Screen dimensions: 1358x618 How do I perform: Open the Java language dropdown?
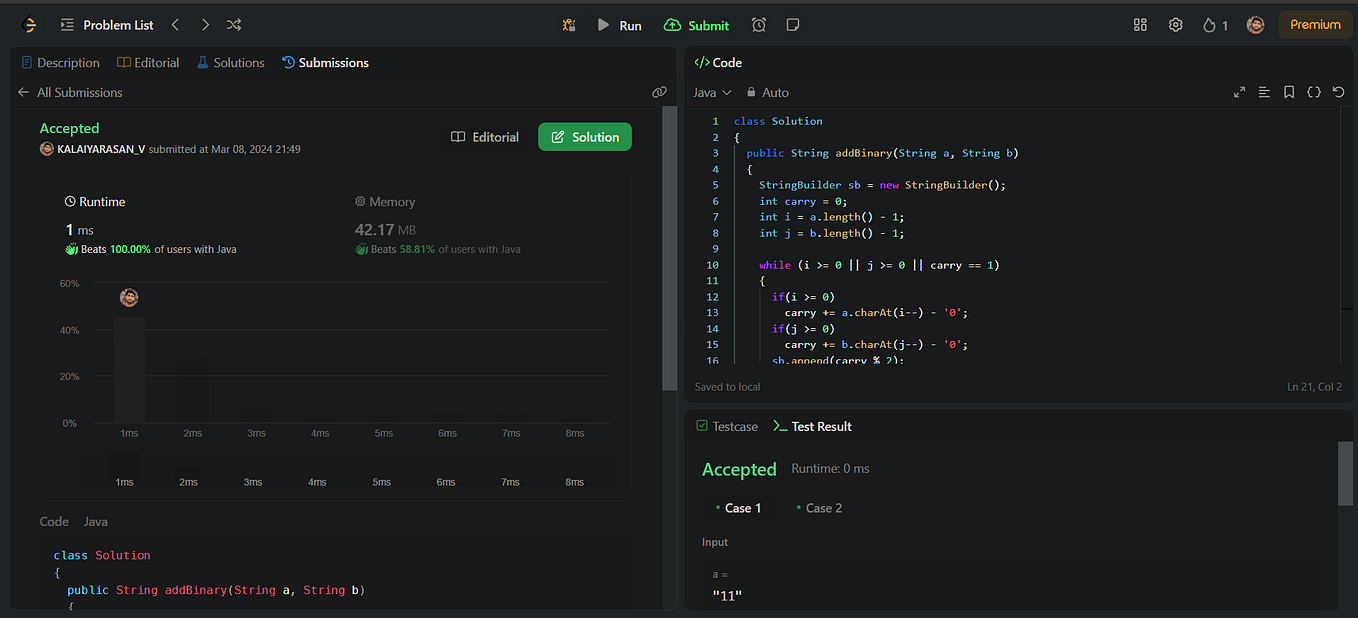[x=713, y=92]
